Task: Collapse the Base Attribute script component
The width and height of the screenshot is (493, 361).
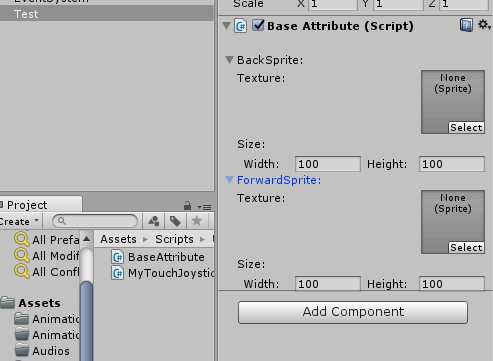Action: point(226,26)
